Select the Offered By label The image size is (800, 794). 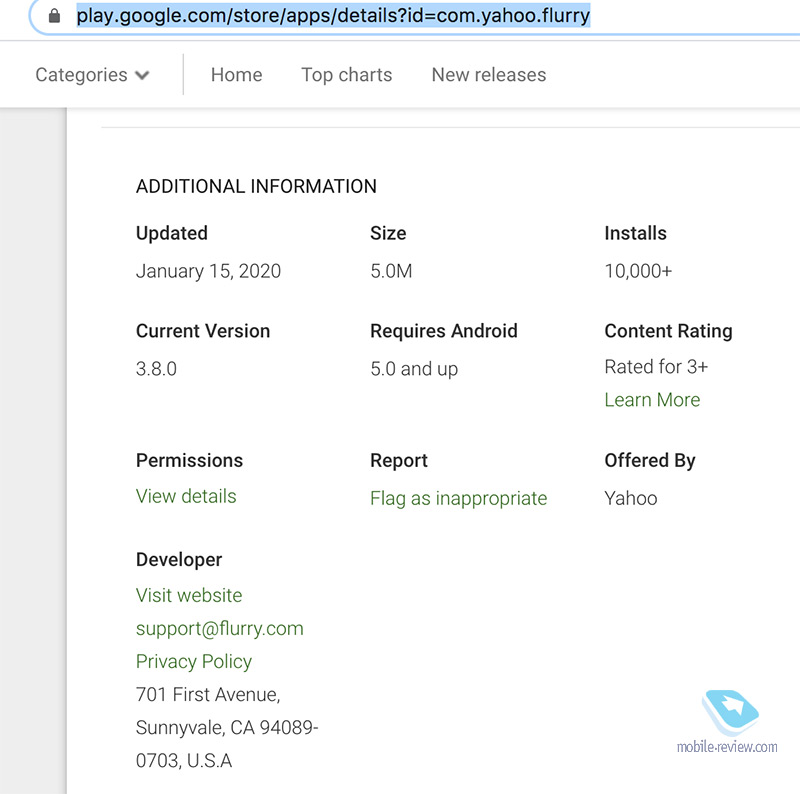pos(650,461)
